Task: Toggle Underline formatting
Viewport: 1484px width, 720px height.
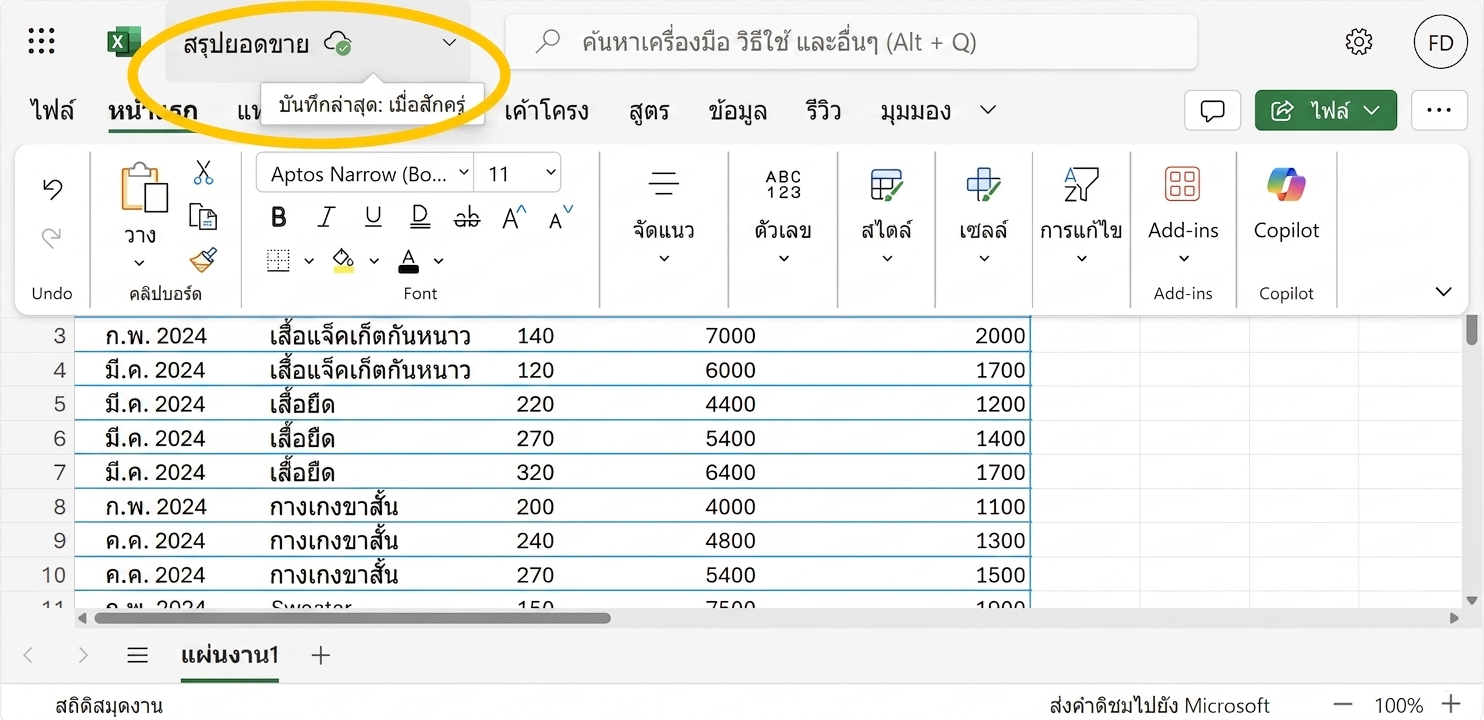Action: [x=373, y=217]
